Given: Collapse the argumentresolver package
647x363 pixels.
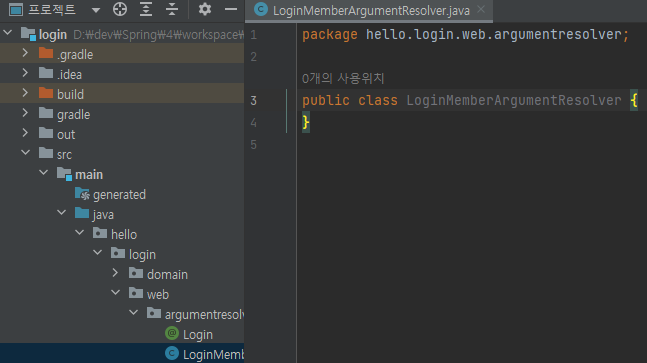Looking at the screenshot, I should pos(134,313).
